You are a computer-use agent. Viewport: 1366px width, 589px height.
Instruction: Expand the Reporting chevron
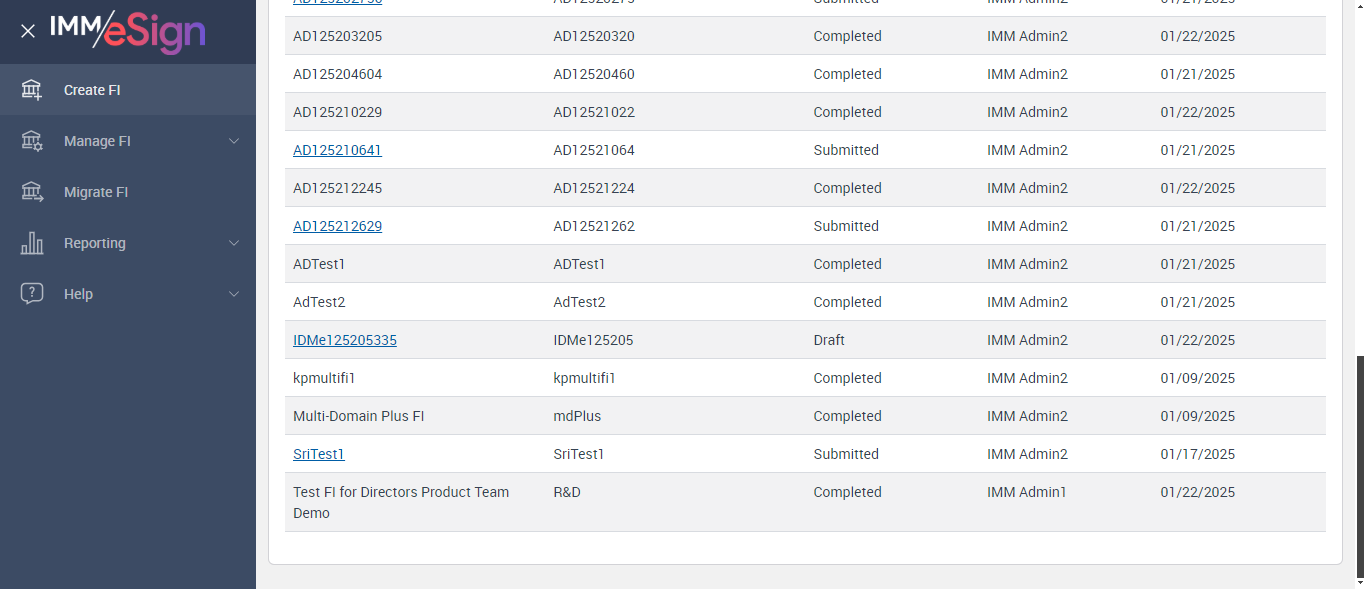coord(234,243)
